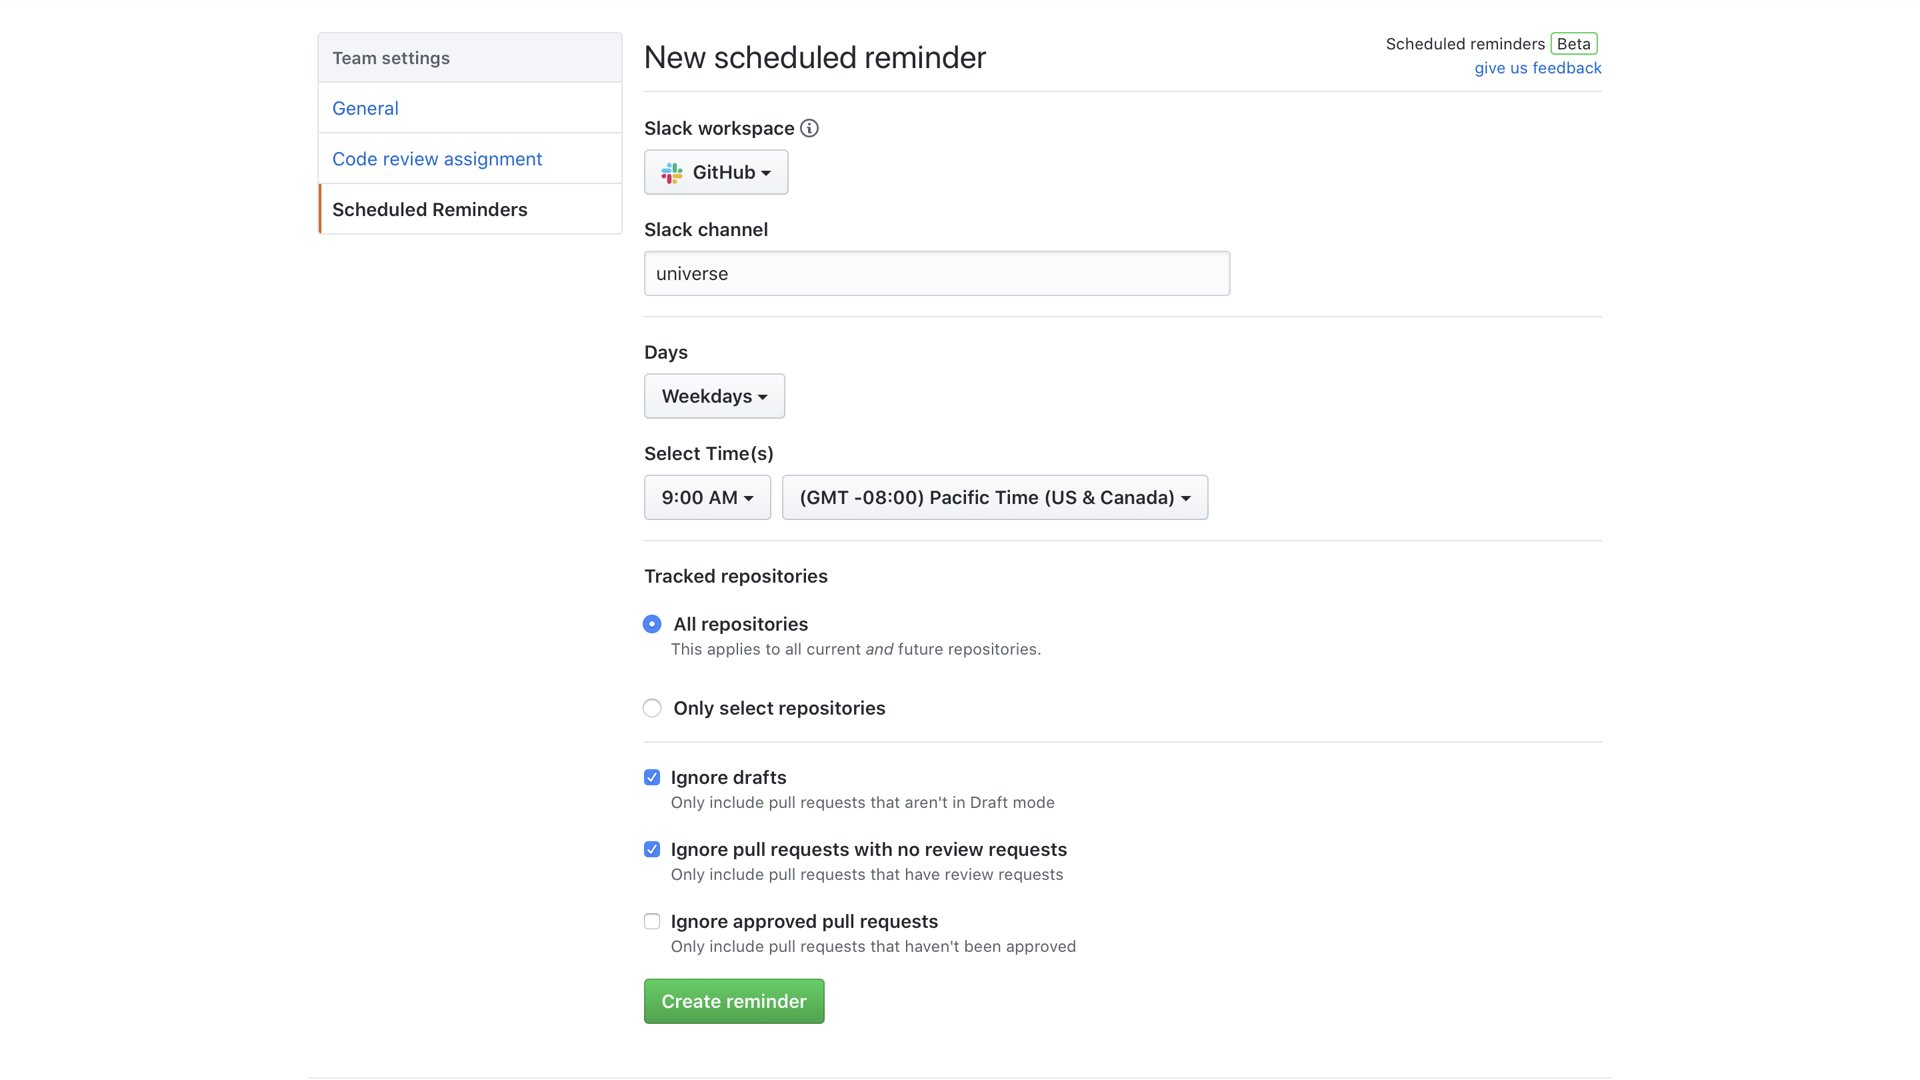The image size is (1920, 1080).
Task: Follow the give us feedback link
Action: click(x=1537, y=68)
